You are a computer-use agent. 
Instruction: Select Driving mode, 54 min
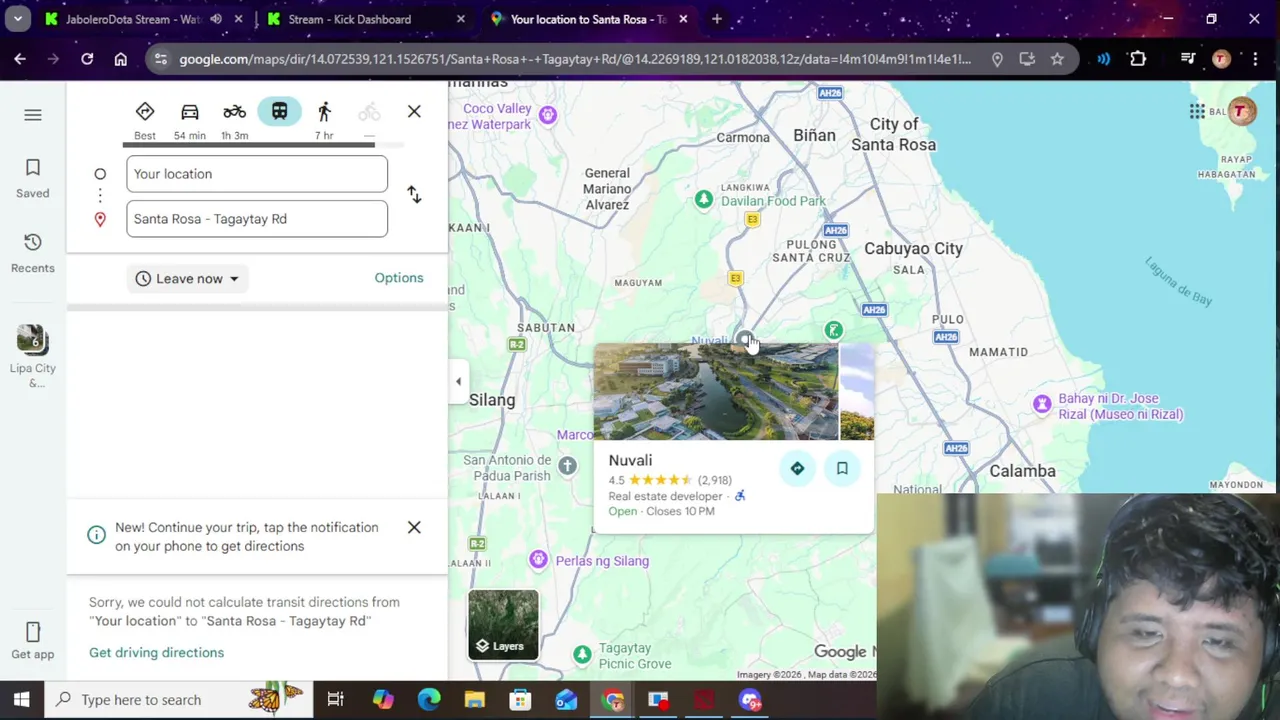pyautogui.click(x=189, y=119)
